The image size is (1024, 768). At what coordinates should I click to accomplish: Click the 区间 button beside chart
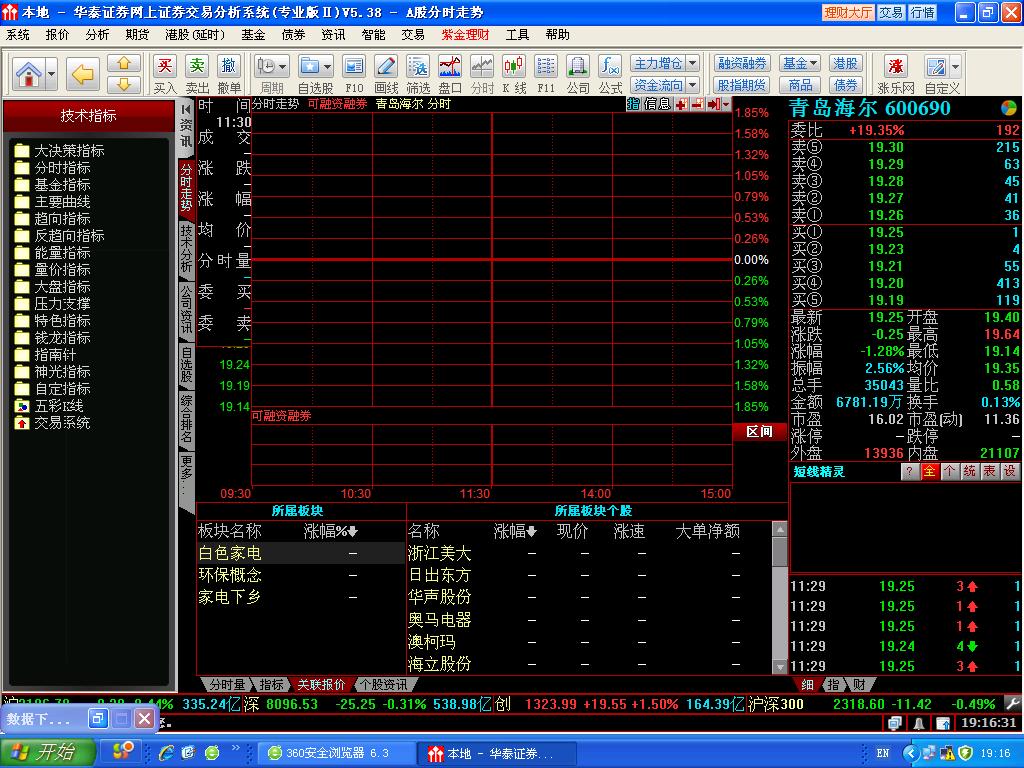[760, 432]
